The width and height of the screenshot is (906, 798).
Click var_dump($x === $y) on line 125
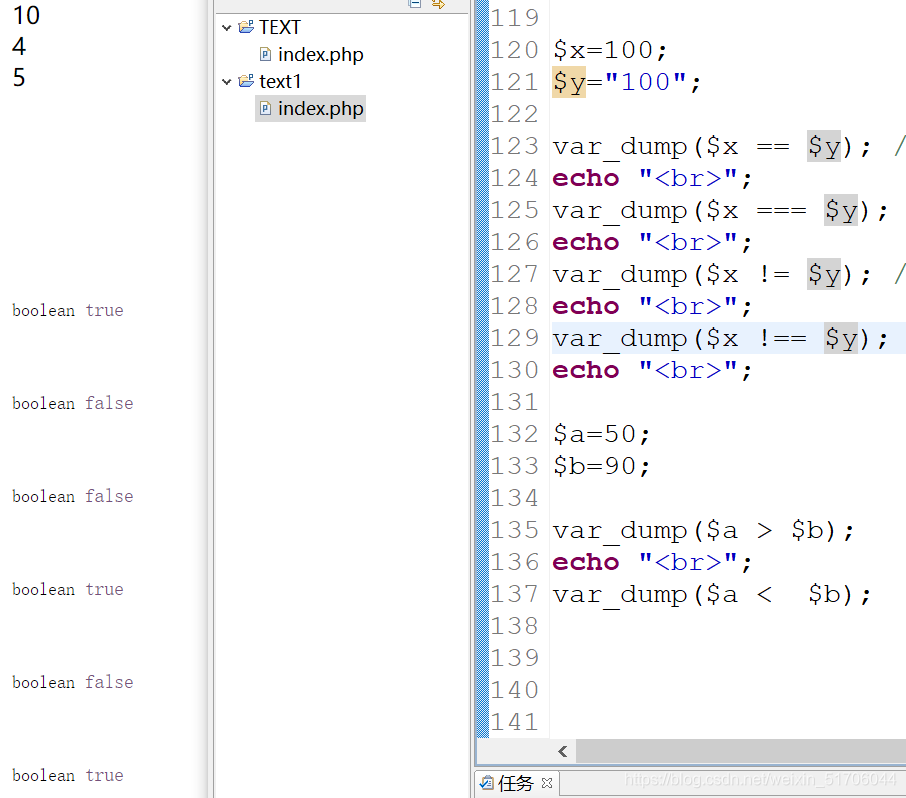pos(720,210)
